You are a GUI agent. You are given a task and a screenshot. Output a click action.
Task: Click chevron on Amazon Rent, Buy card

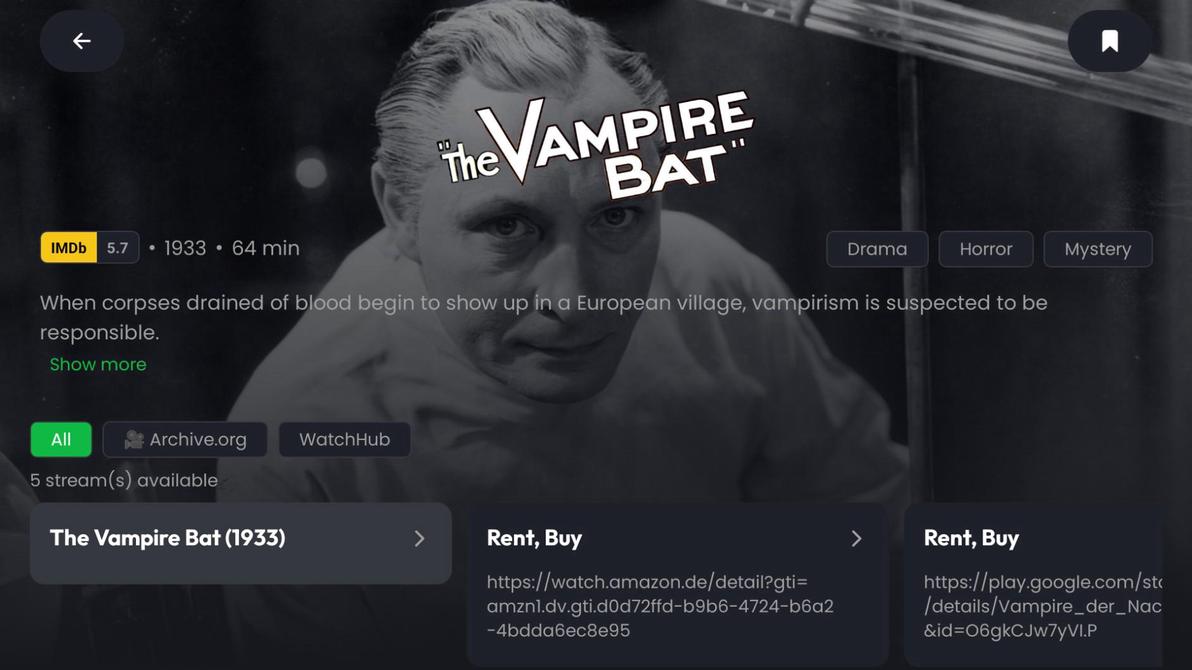click(x=857, y=538)
